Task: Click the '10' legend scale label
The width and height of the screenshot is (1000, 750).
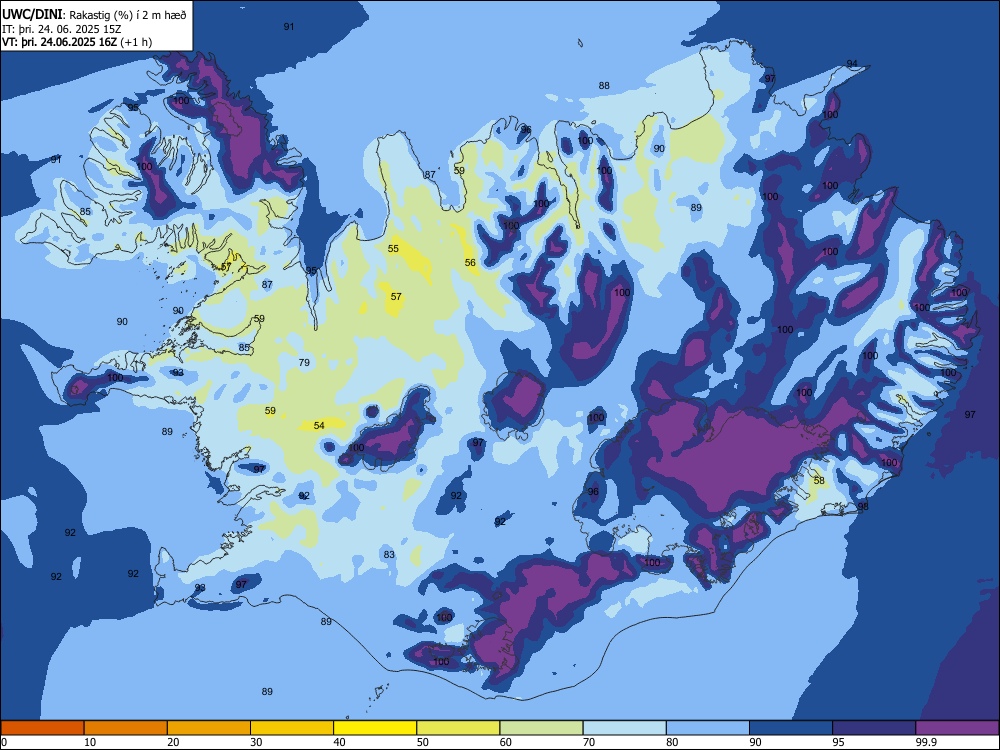Action: pos(91,742)
